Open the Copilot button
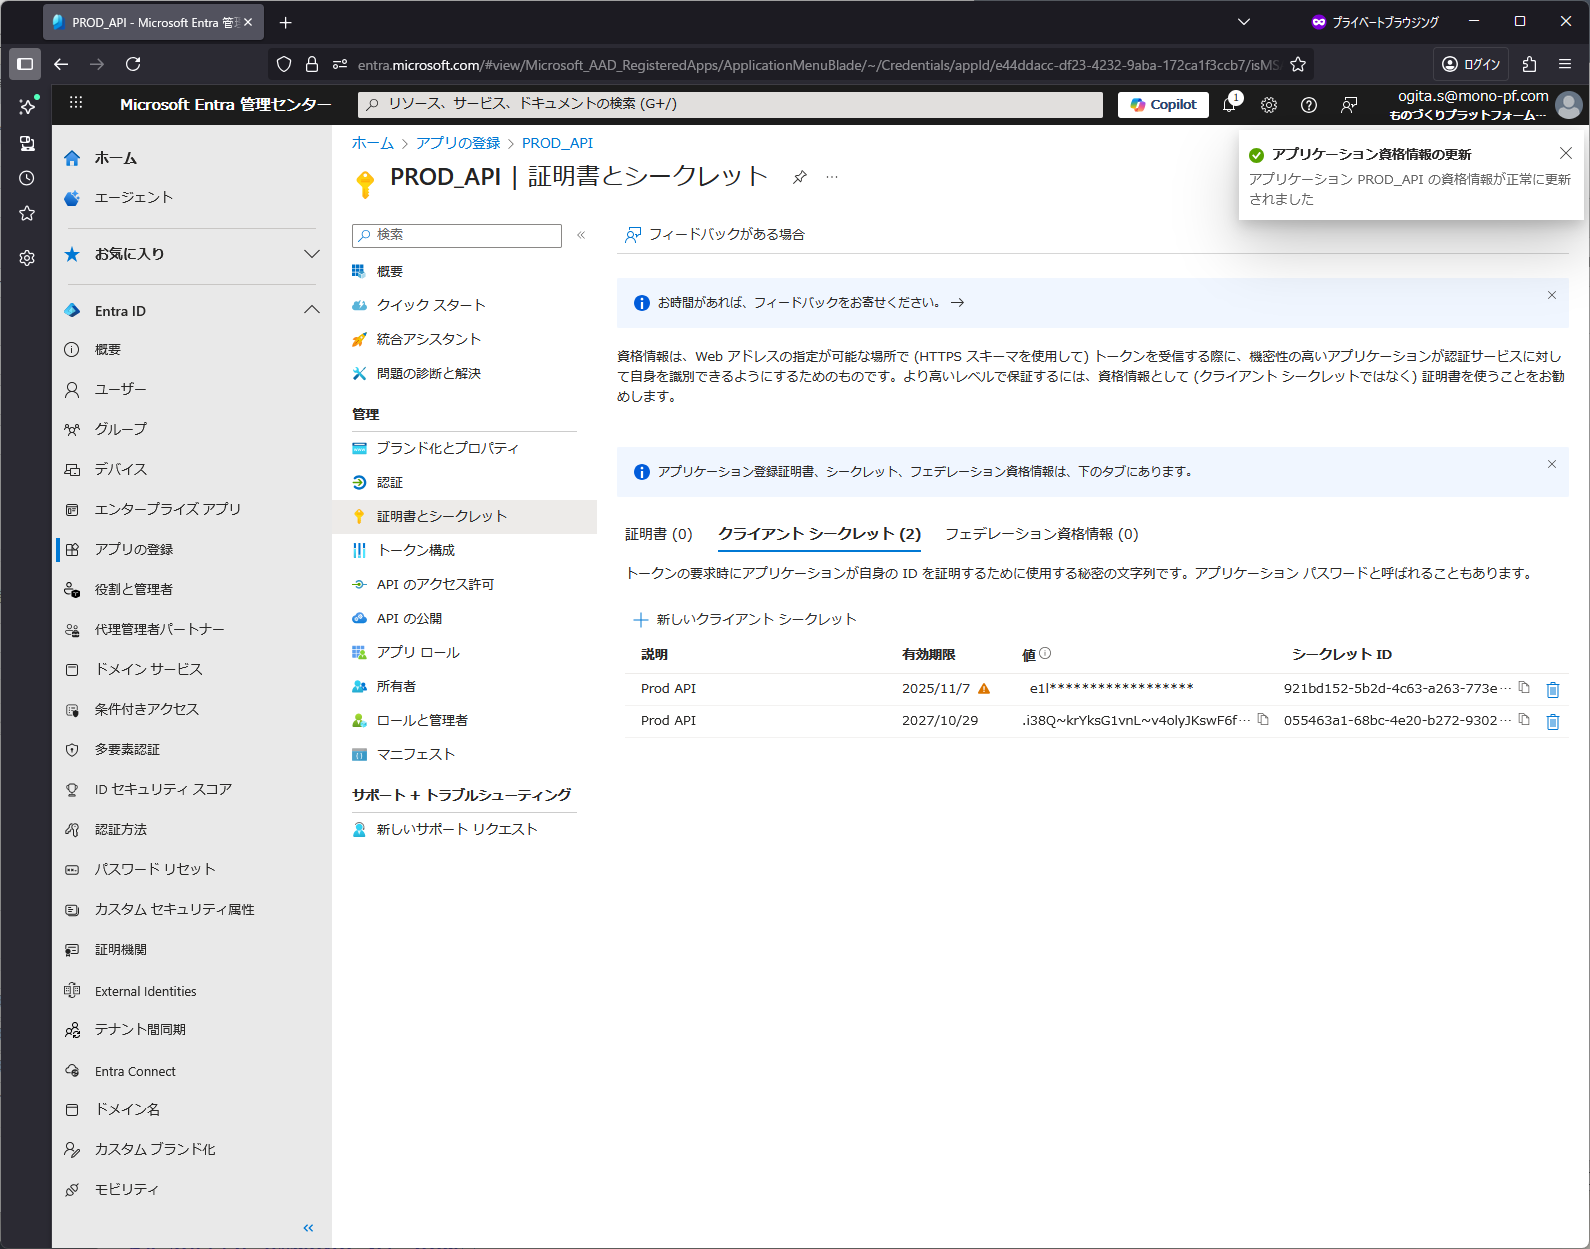 pyautogui.click(x=1163, y=105)
